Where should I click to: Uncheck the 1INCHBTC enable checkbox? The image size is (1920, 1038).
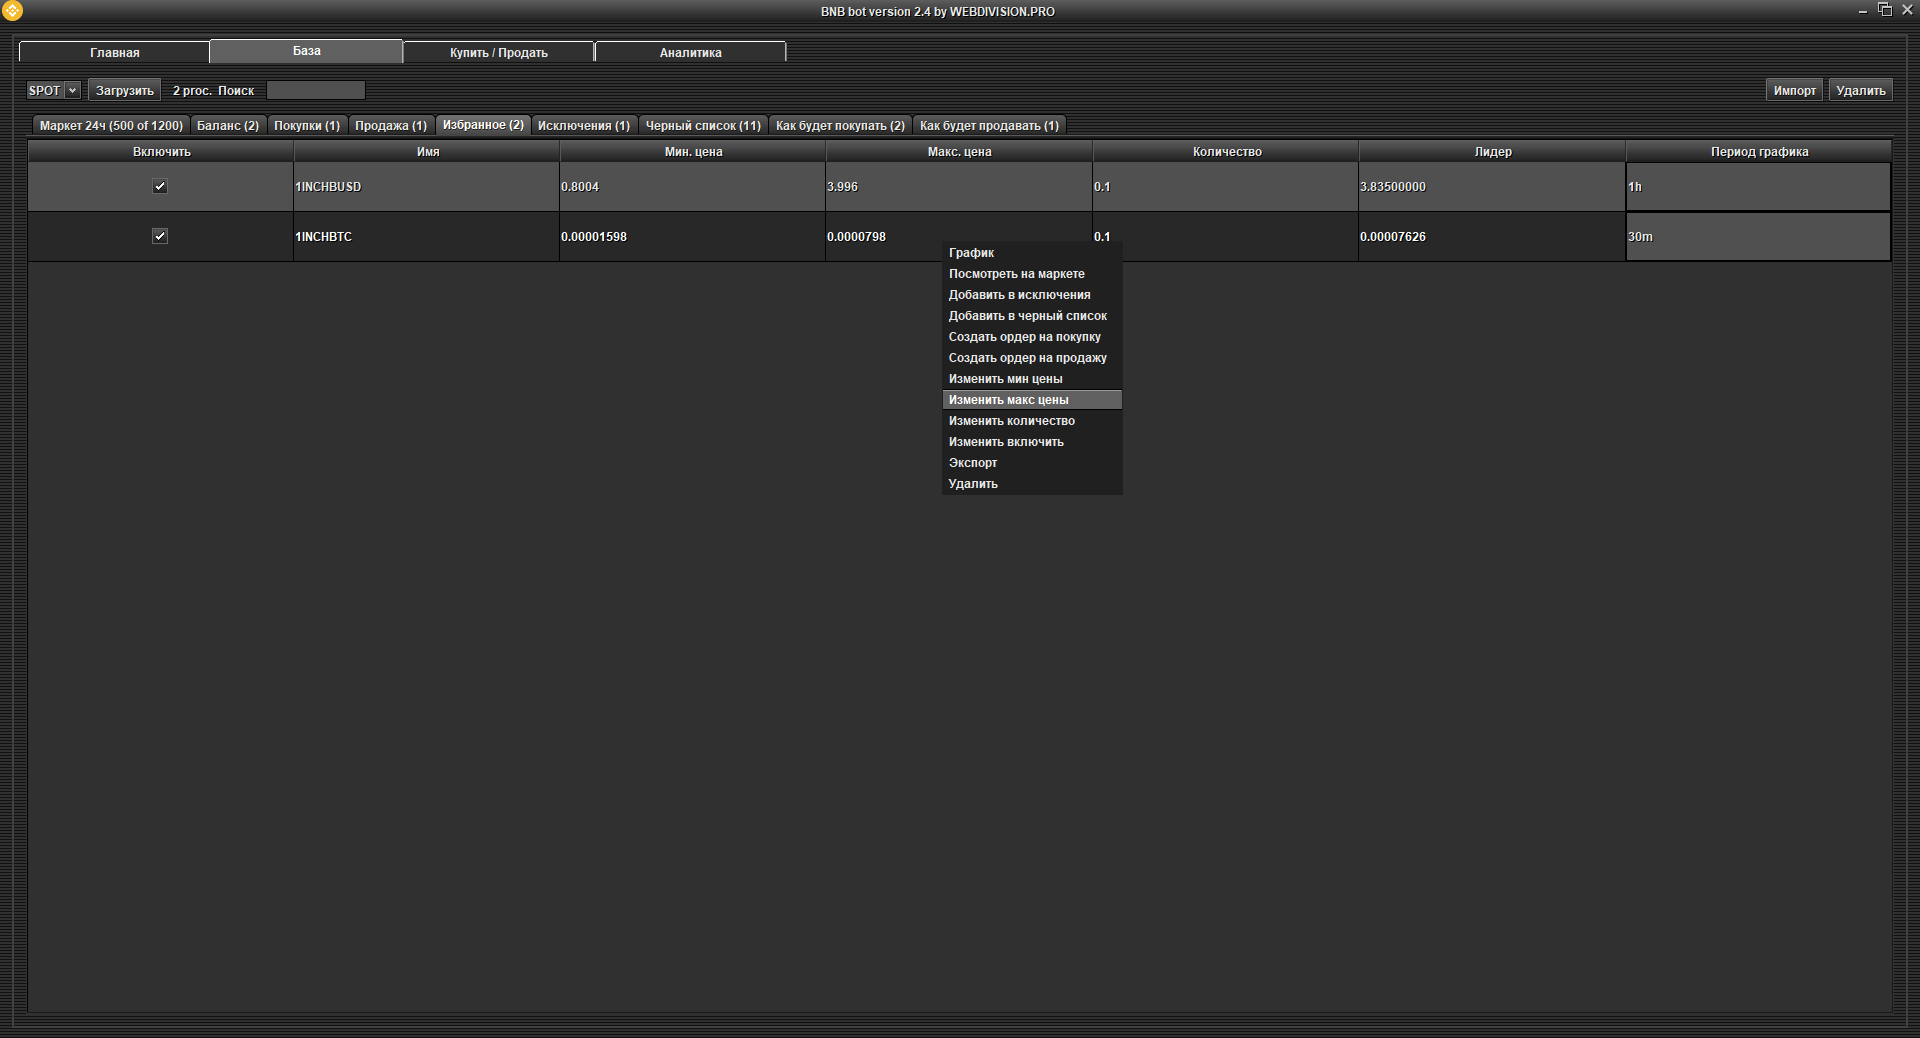click(159, 236)
